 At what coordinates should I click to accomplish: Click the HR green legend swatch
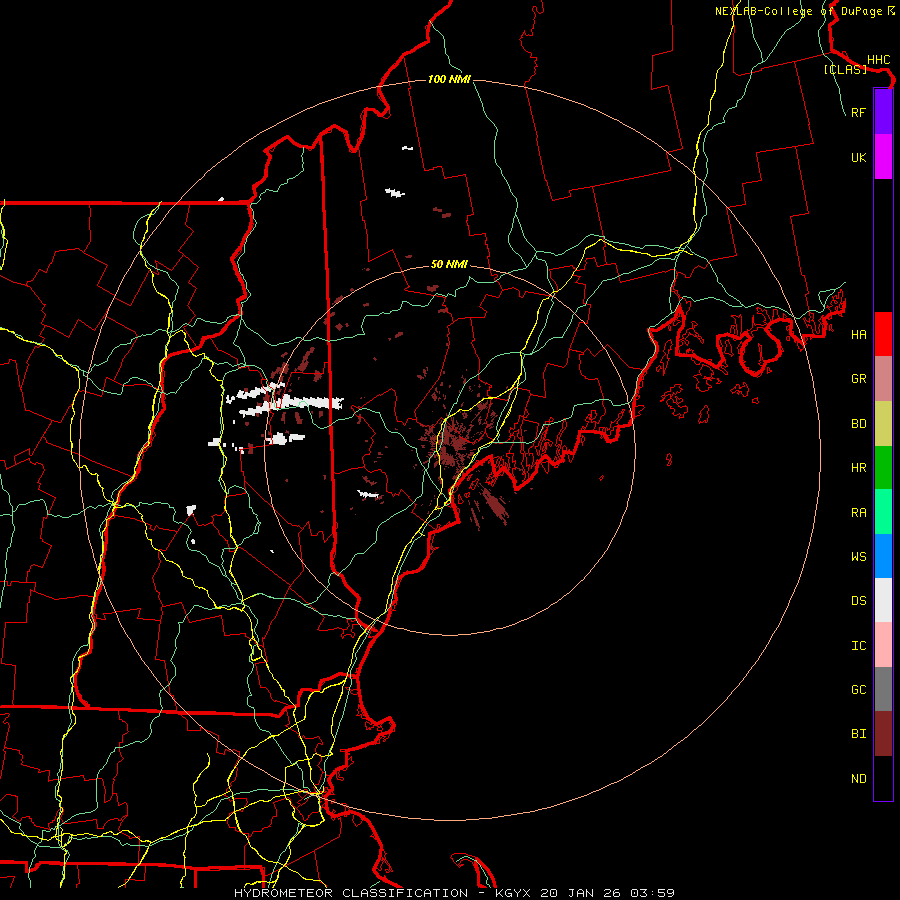coord(883,467)
